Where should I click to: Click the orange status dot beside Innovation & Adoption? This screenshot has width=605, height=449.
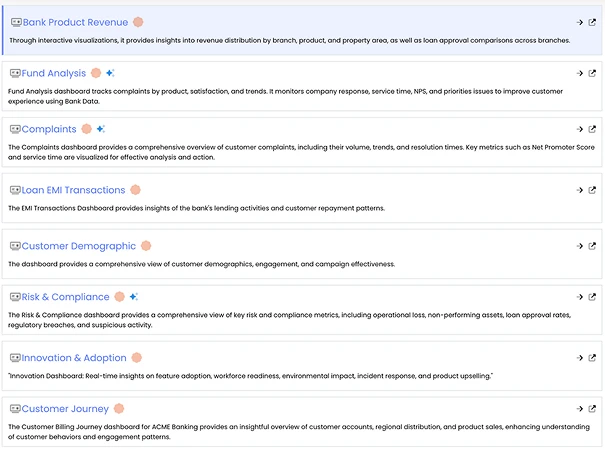(137, 358)
